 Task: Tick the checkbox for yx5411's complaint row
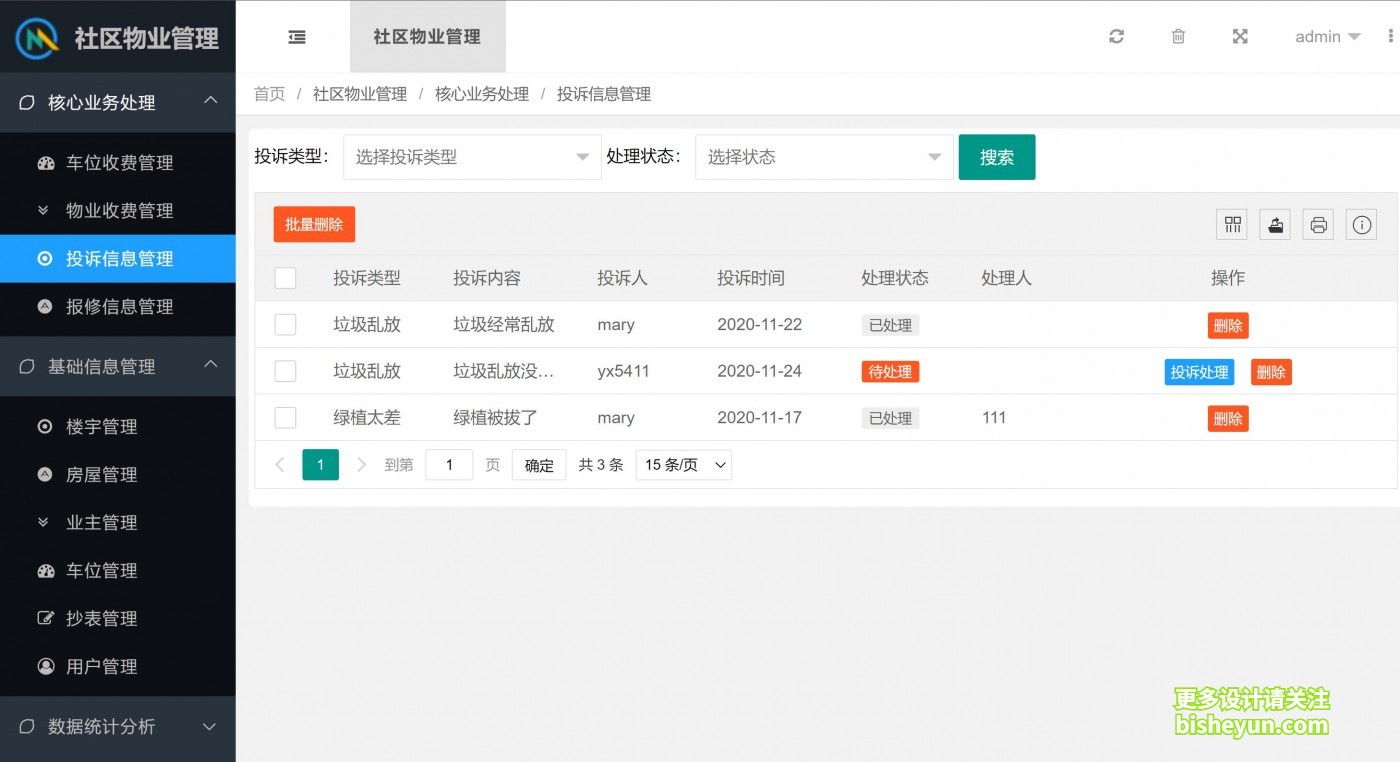pos(285,371)
